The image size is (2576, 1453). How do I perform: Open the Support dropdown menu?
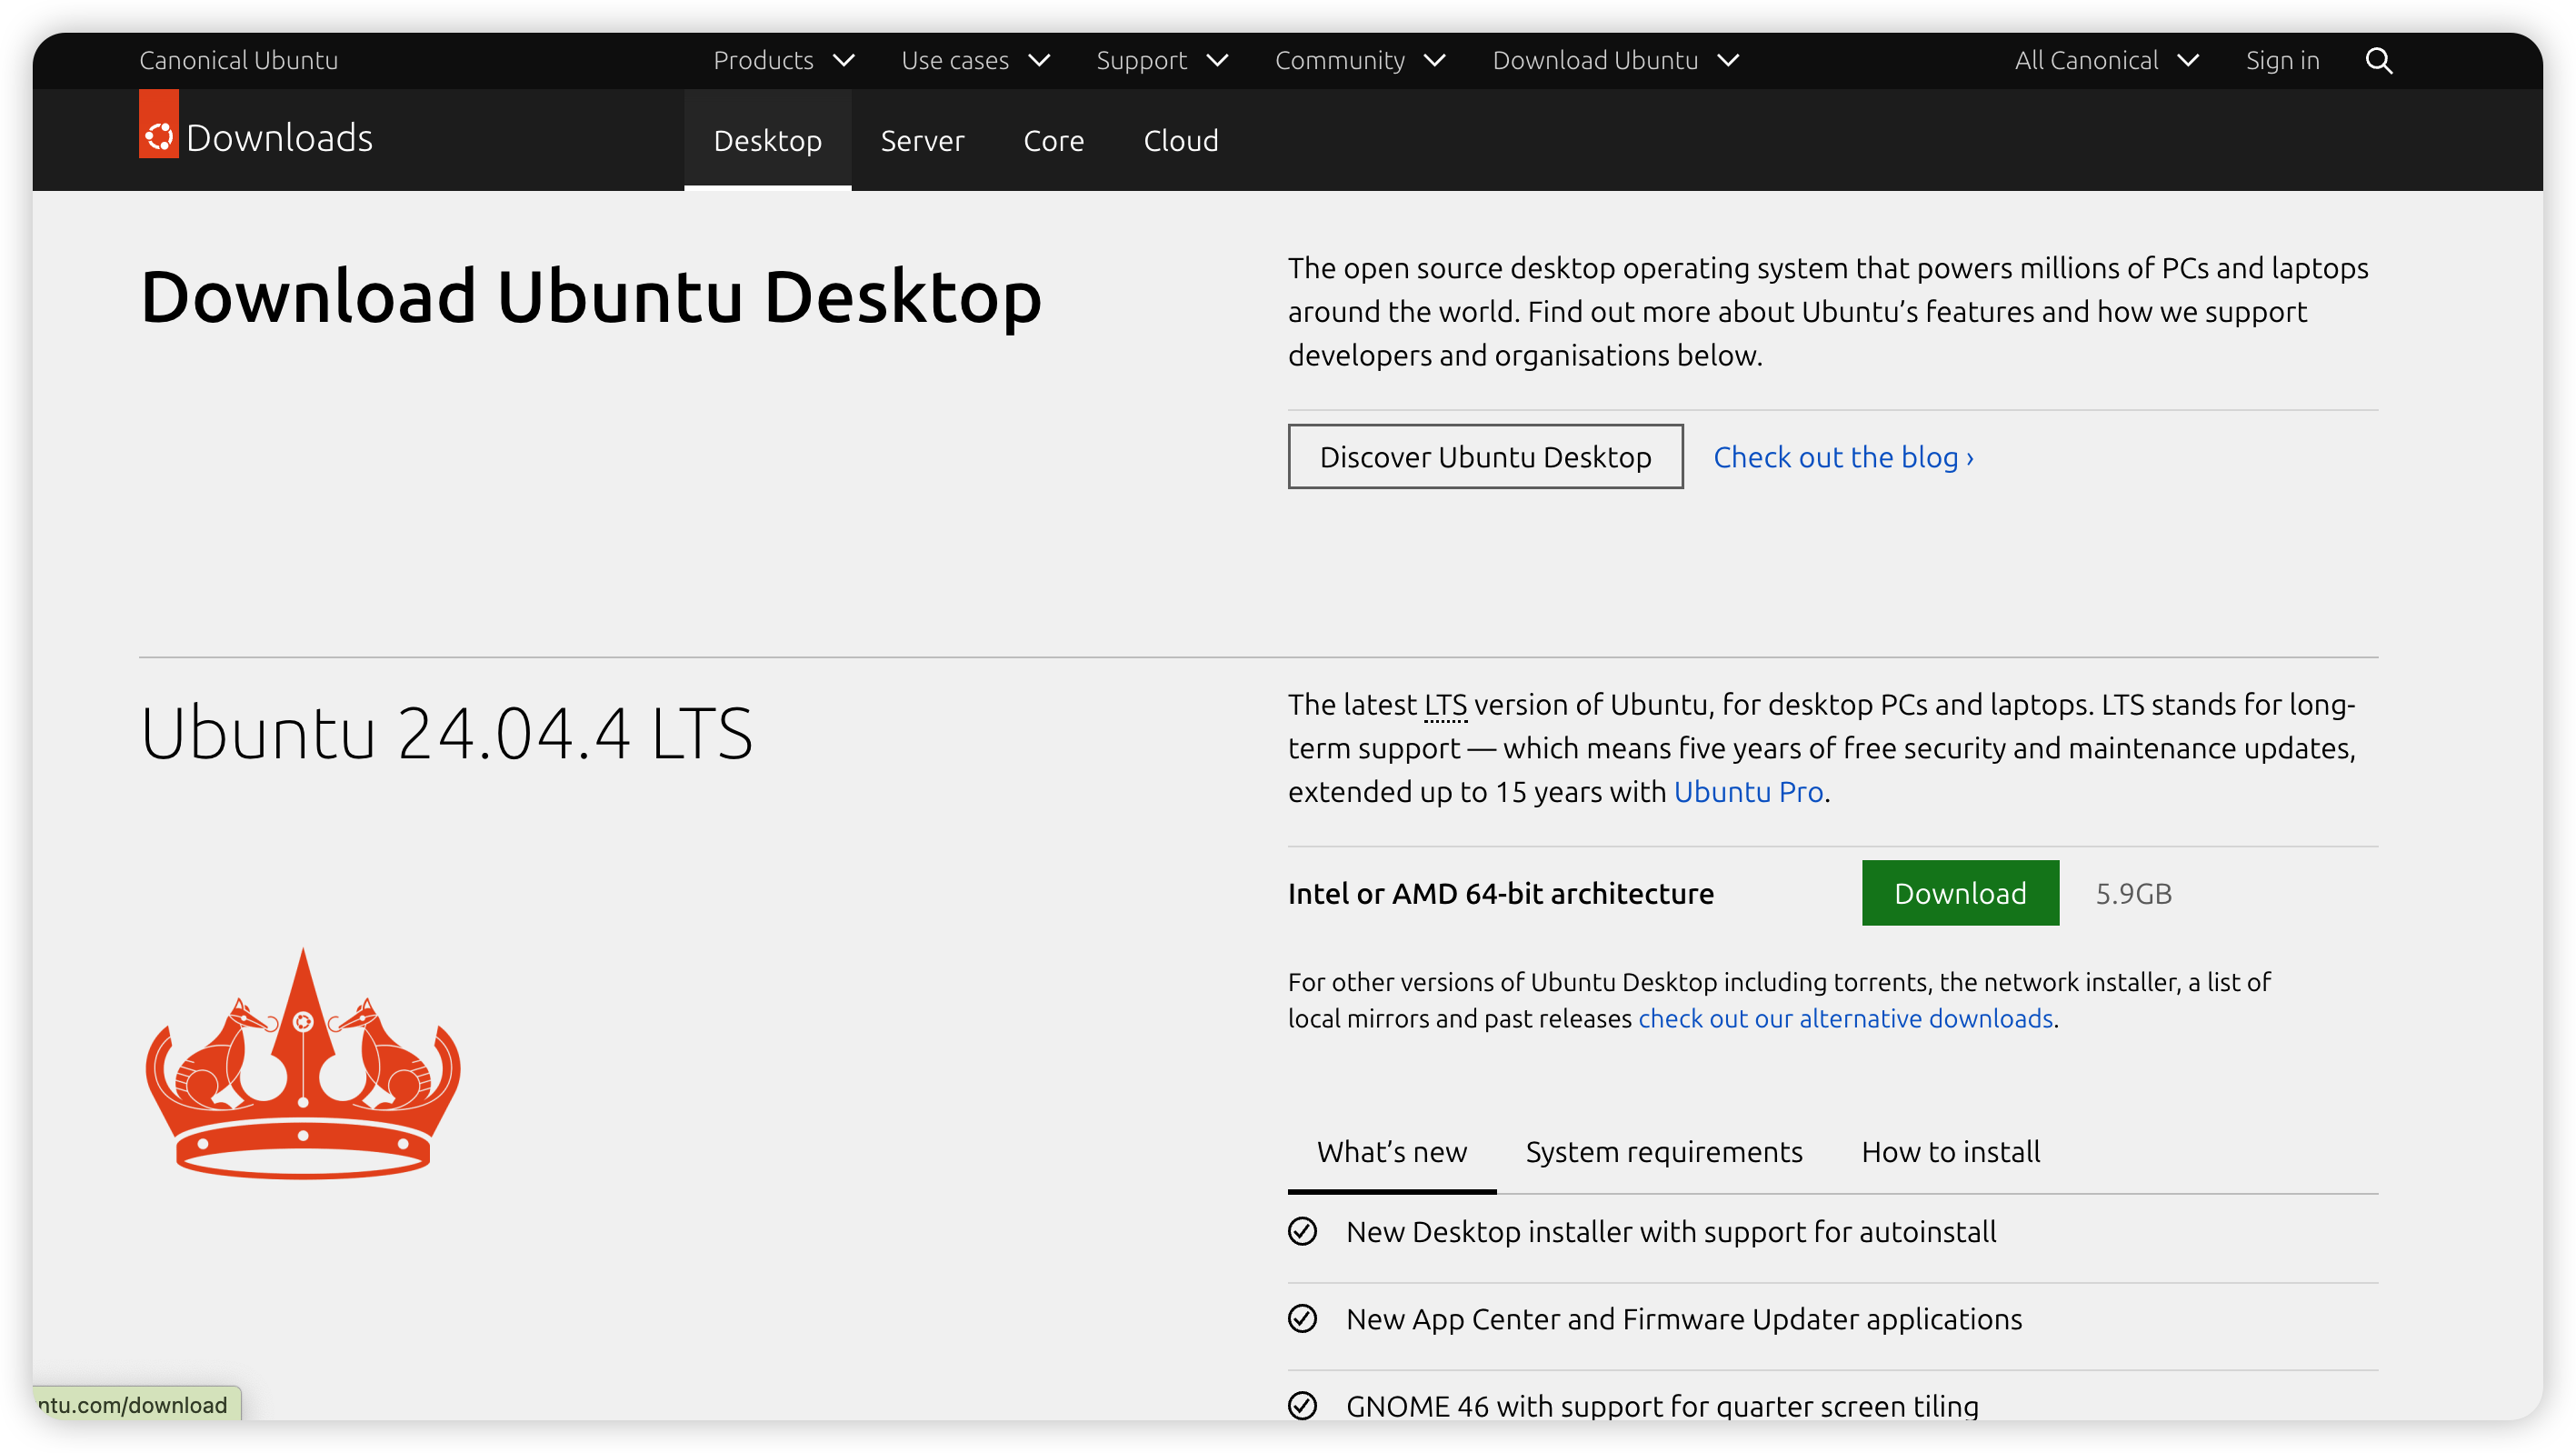(1161, 61)
